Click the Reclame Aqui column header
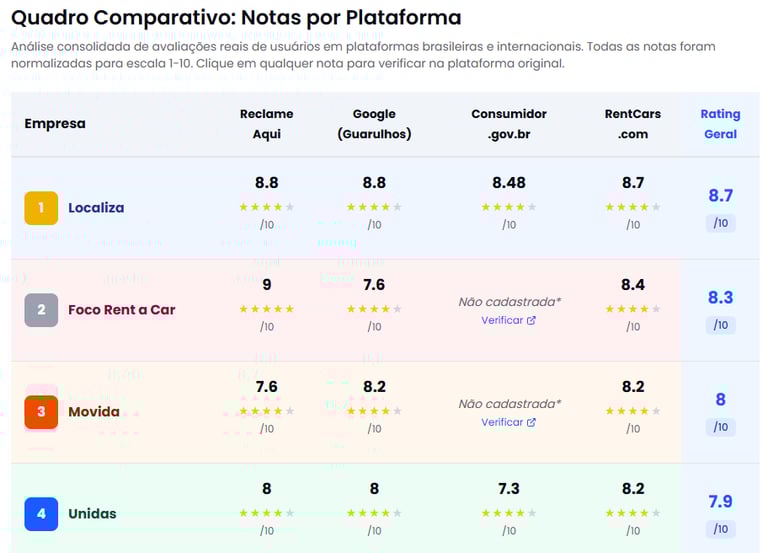Viewport: 768px width, 553px height. click(267, 124)
